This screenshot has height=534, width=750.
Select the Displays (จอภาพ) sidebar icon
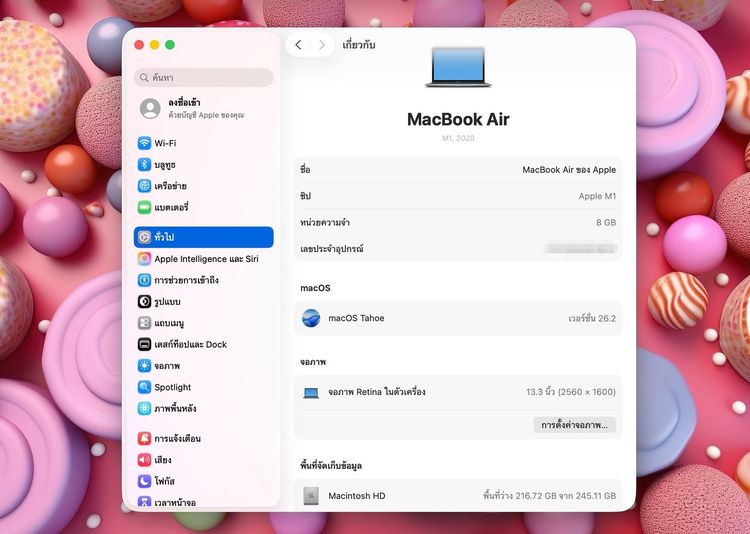(x=144, y=366)
